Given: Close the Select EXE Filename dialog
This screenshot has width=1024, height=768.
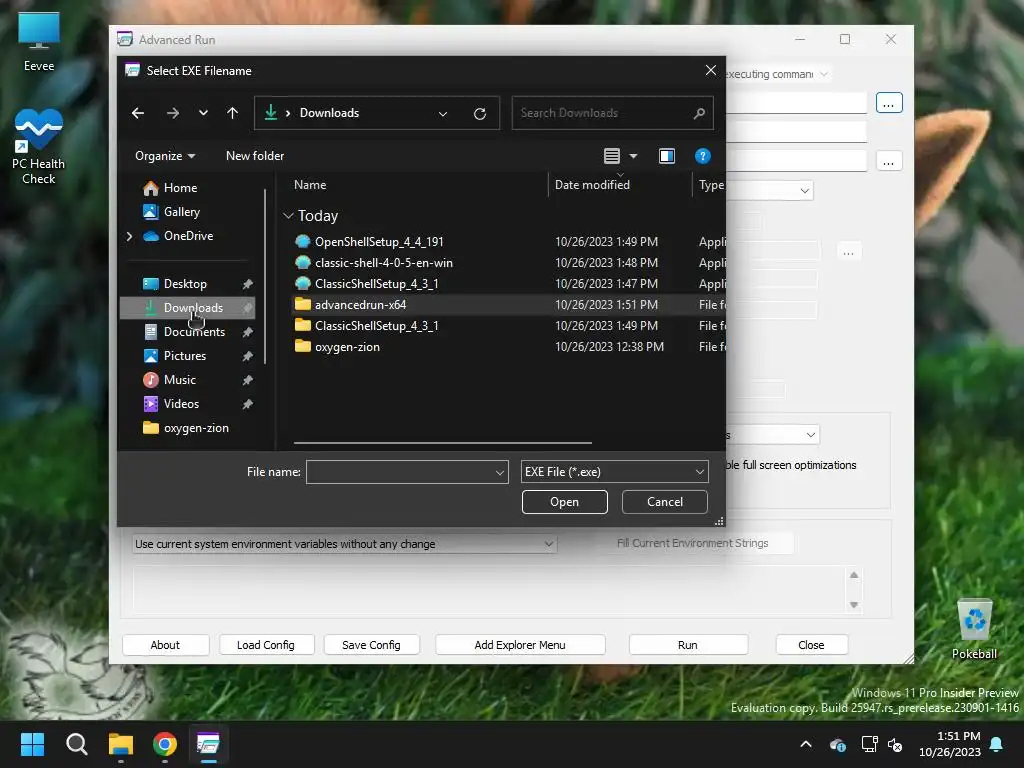Looking at the screenshot, I should coord(711,70).
